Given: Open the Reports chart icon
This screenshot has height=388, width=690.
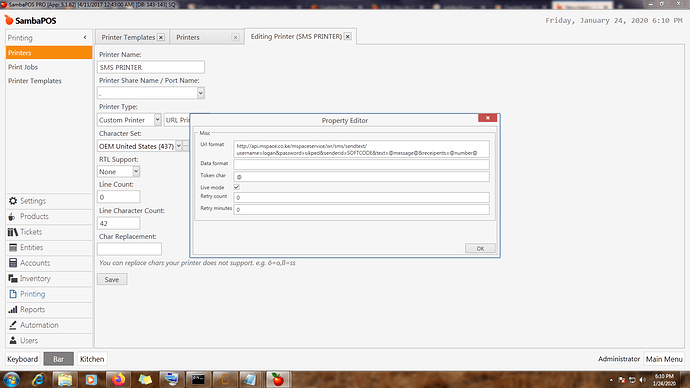Looking at the screenshot, I should [13, 310].
